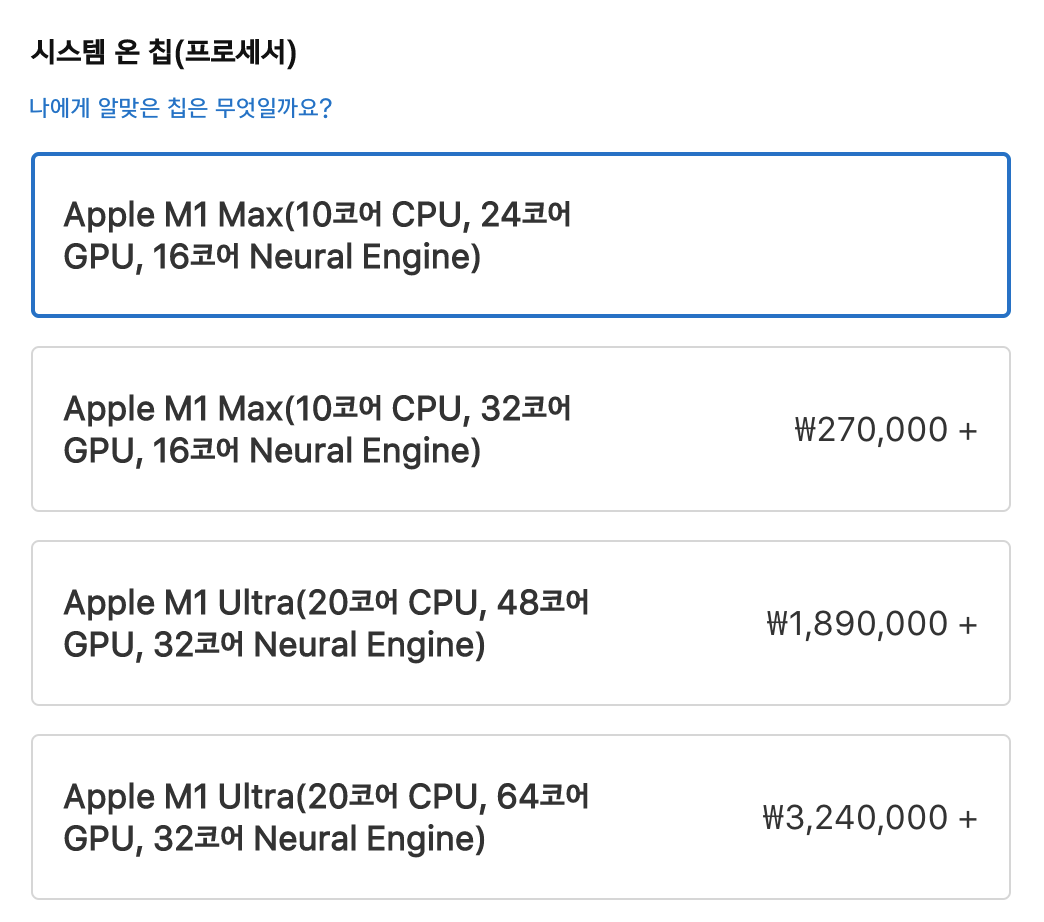Click the ₩1,890,000 + upgrade price
This screenshot has width=1044, height=922.
coord(872,624)
